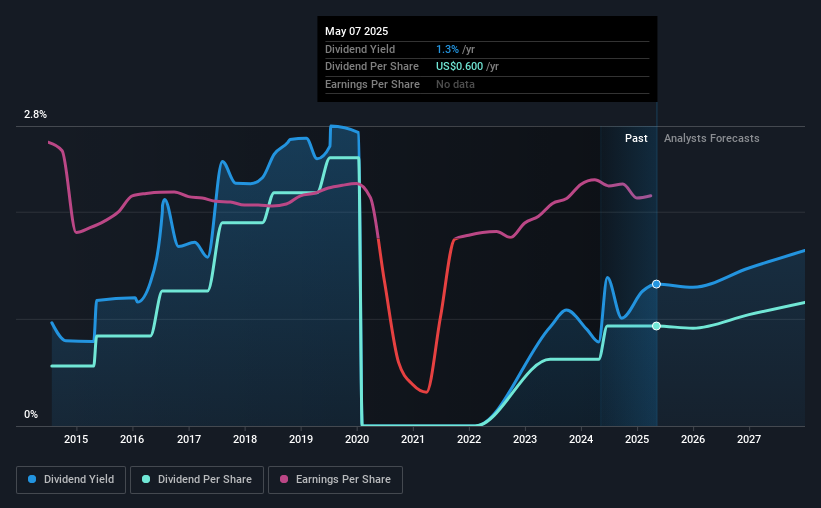Click the No data earnings value
Viewport: 821px width, 508px height.
455,84
